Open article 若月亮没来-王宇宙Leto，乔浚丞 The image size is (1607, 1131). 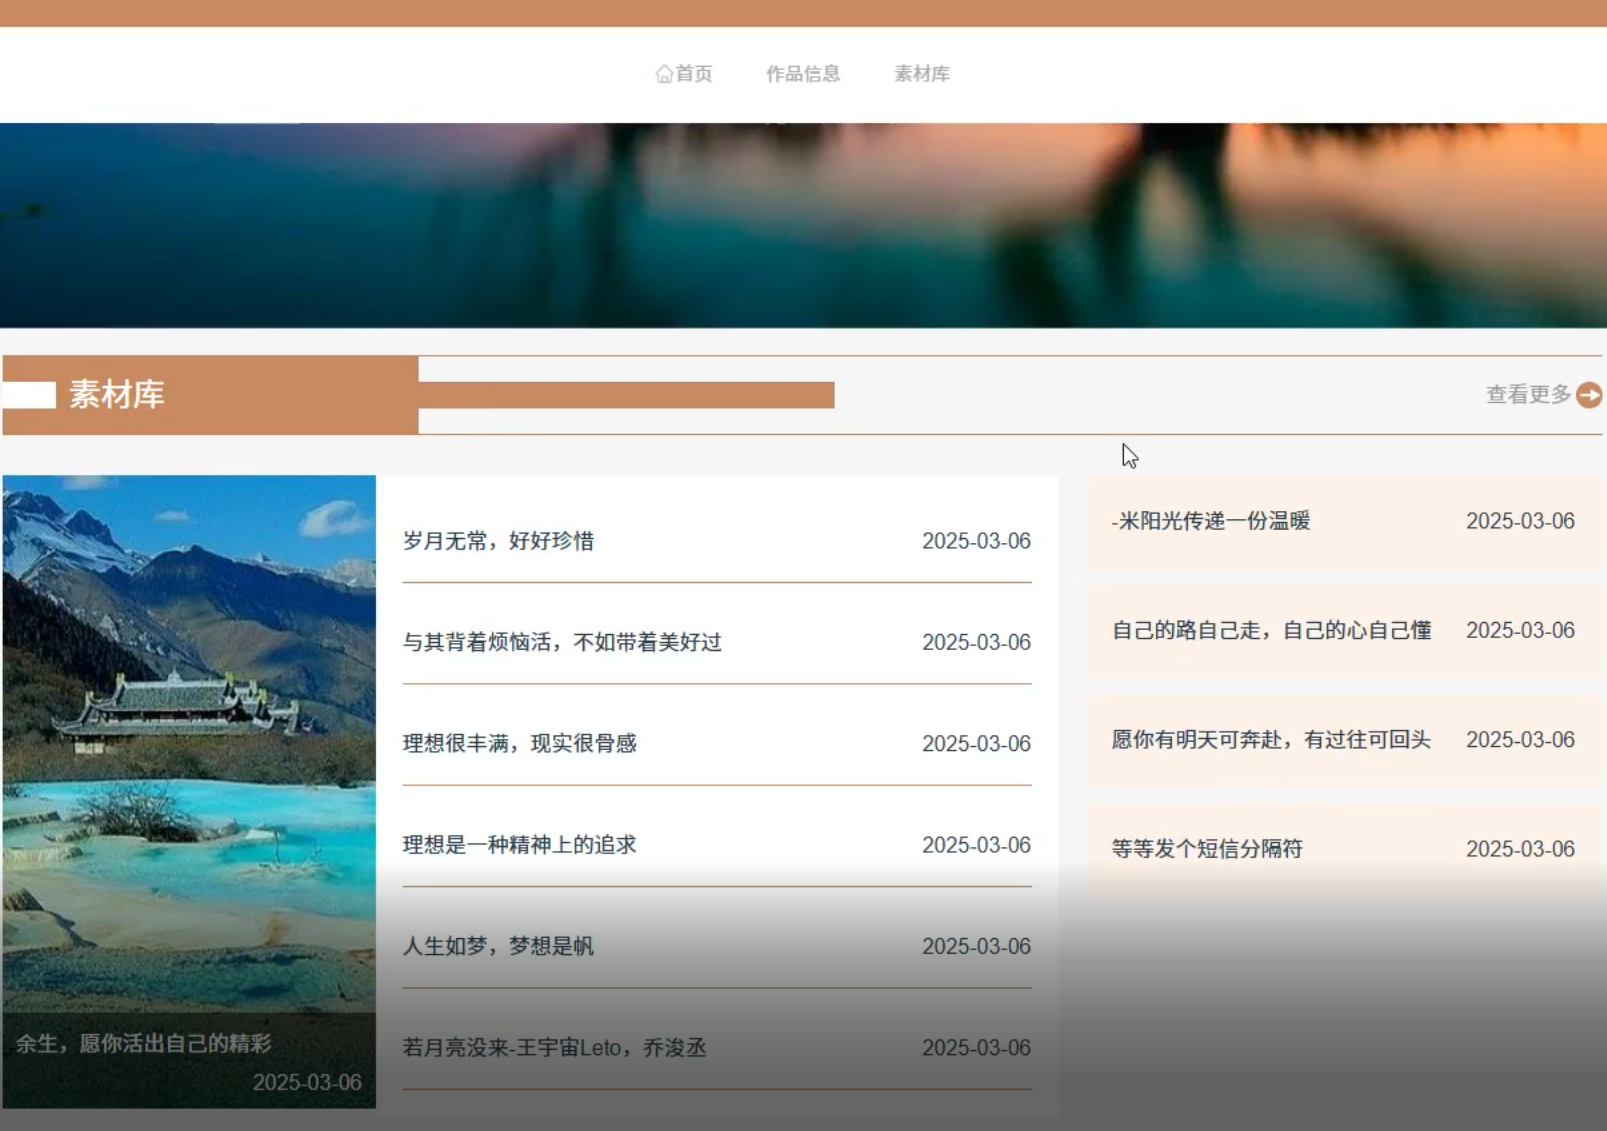coord(554,1048)
